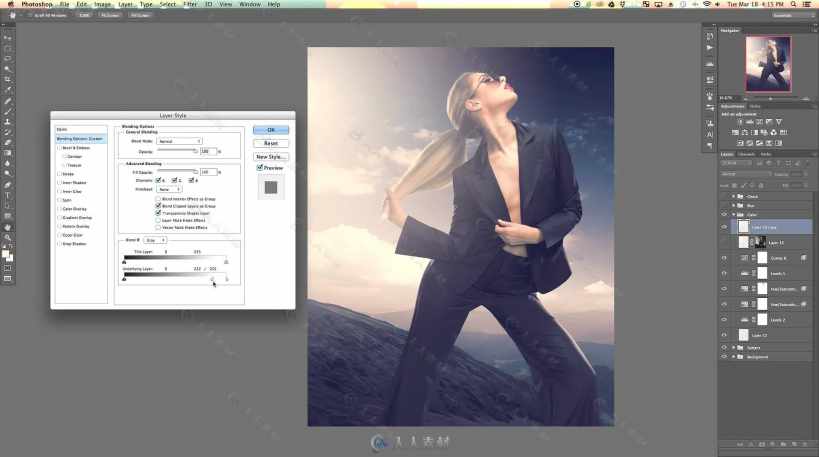Select the Crop tool
819x457 pixels.
(7, 79)
